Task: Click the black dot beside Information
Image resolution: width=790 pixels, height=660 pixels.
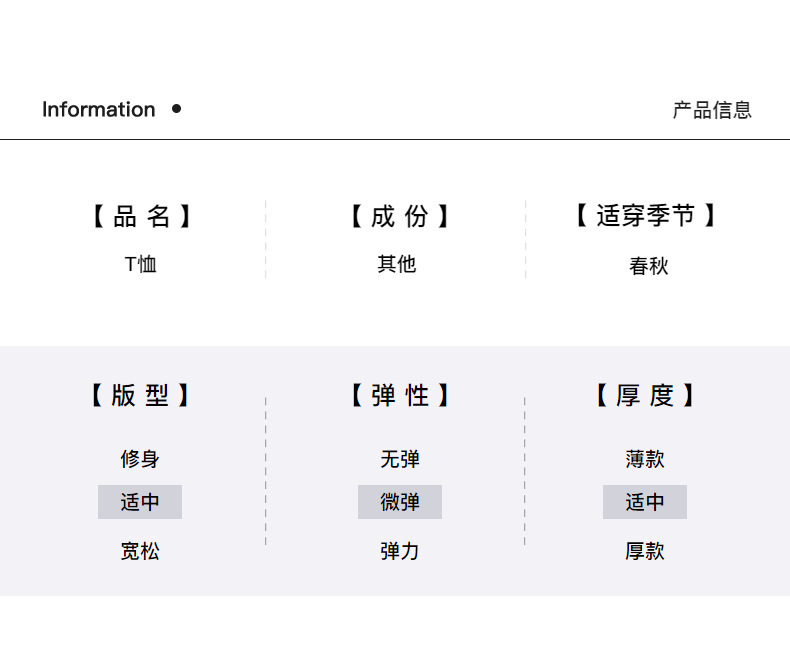Action: (177, 109)
